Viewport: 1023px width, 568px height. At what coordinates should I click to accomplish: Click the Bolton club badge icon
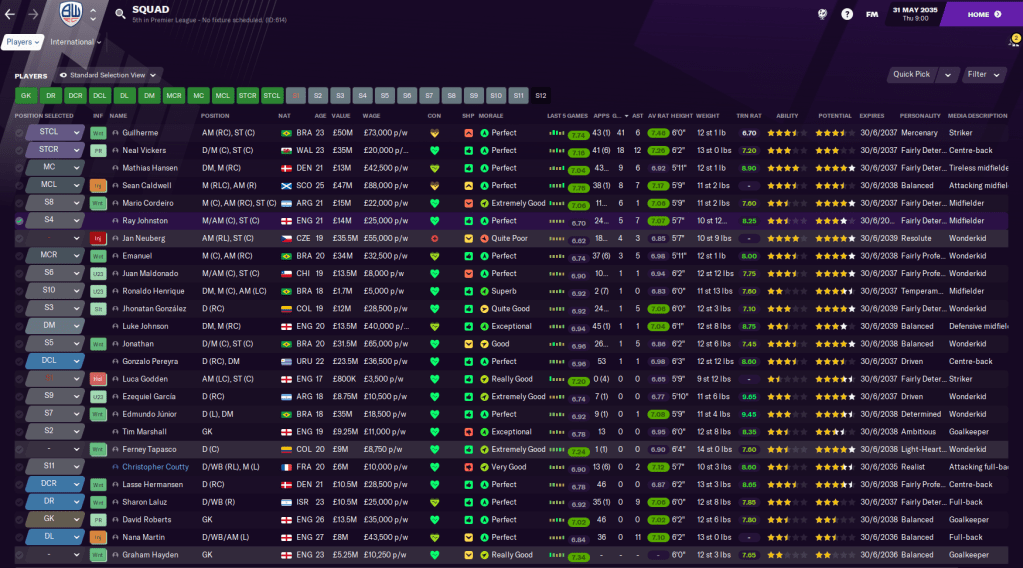point(70,14)
